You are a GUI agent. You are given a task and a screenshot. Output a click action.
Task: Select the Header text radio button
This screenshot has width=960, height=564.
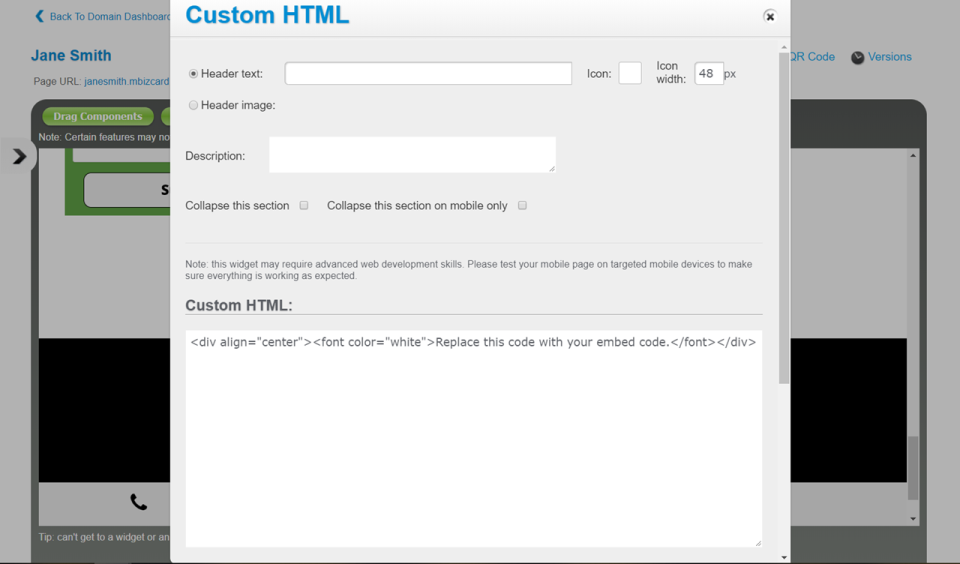point(193,73)
